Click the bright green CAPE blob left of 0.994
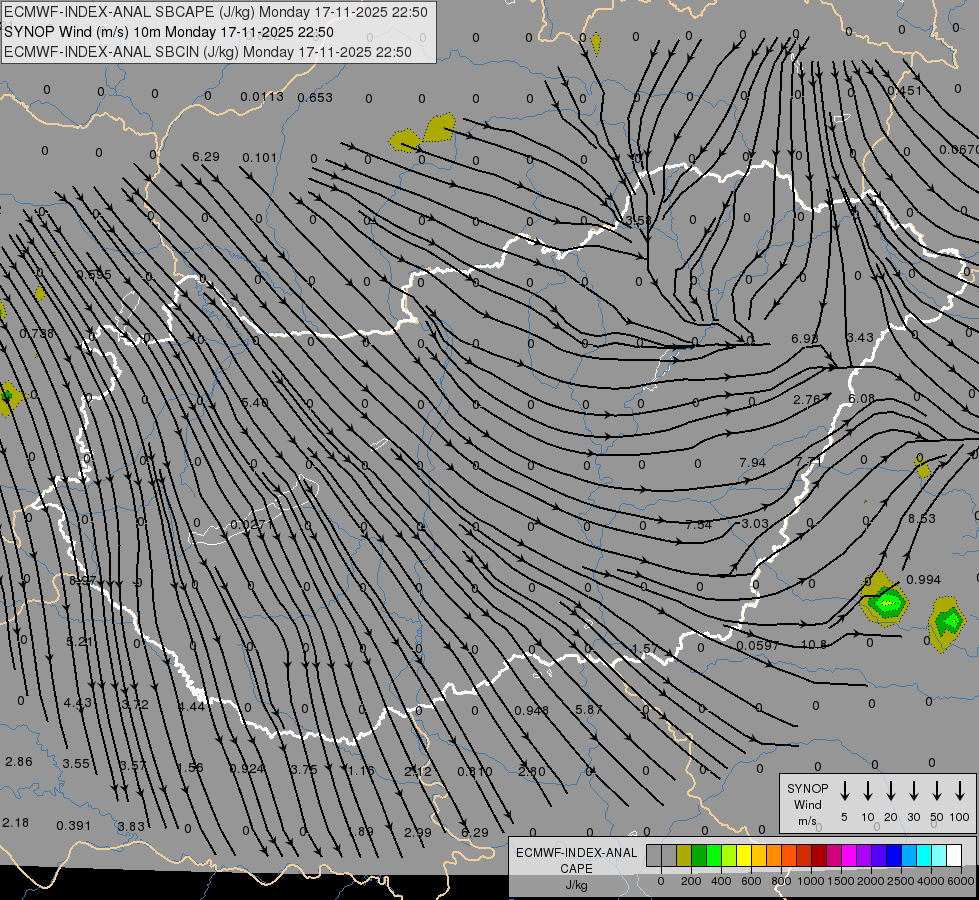This screenshot has height=900, width=979. tap(884, 601)
